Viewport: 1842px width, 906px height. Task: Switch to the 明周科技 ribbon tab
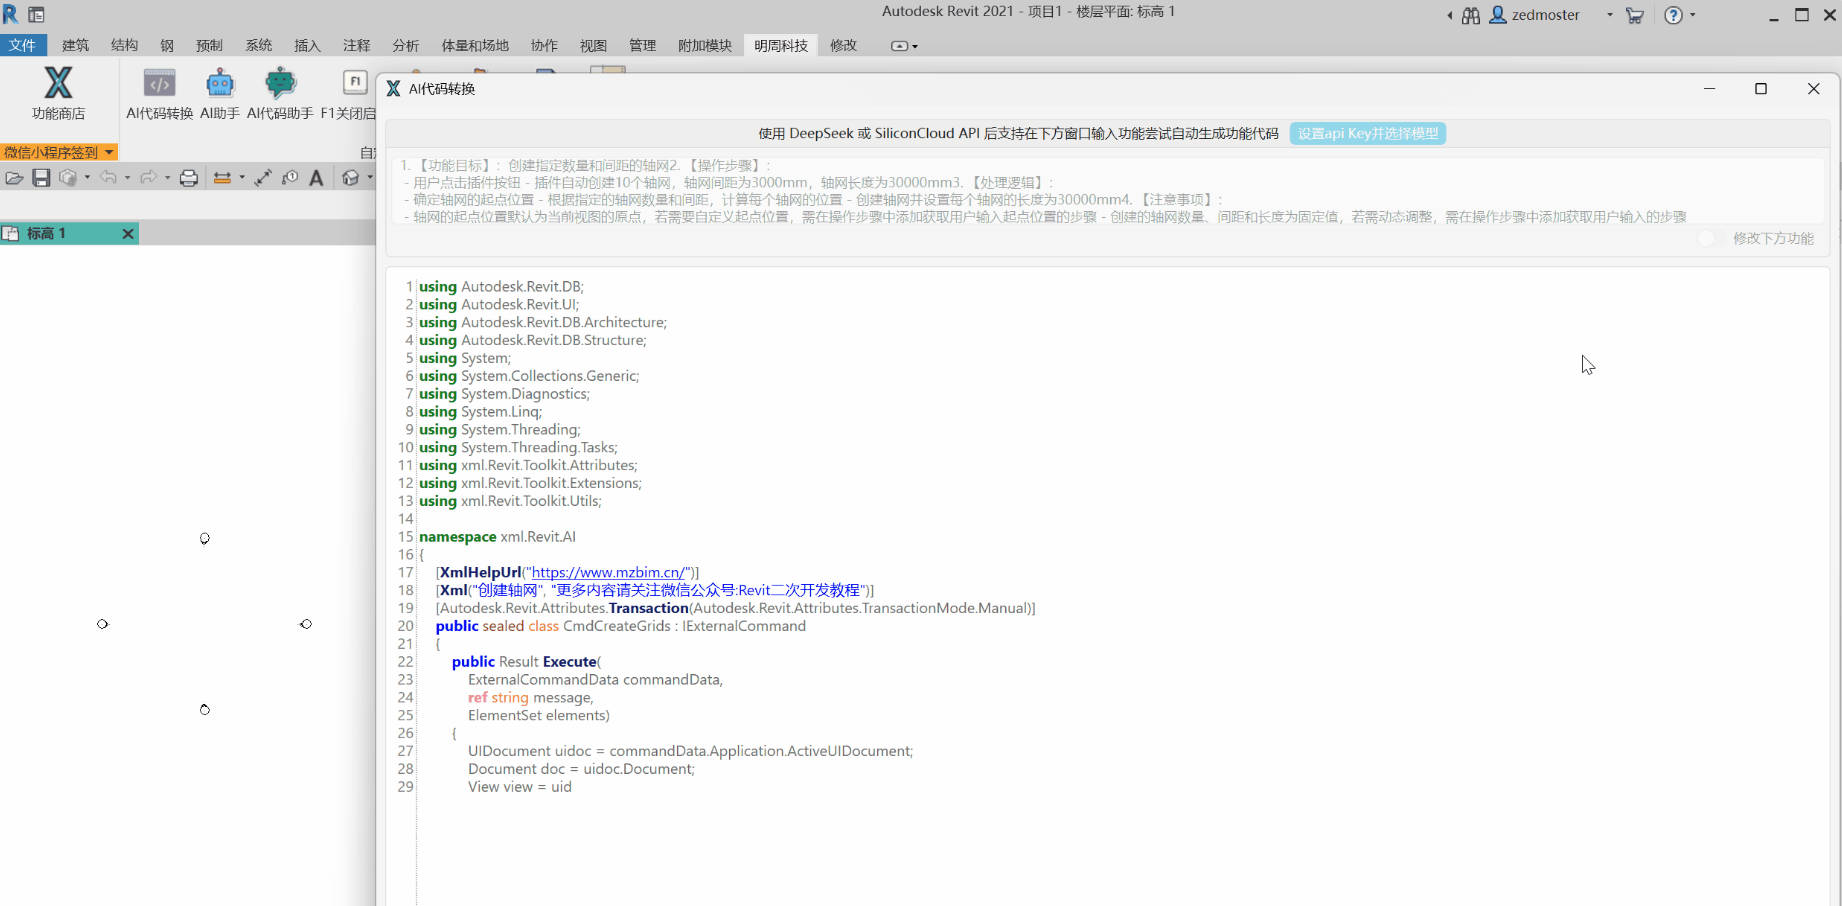780,45
